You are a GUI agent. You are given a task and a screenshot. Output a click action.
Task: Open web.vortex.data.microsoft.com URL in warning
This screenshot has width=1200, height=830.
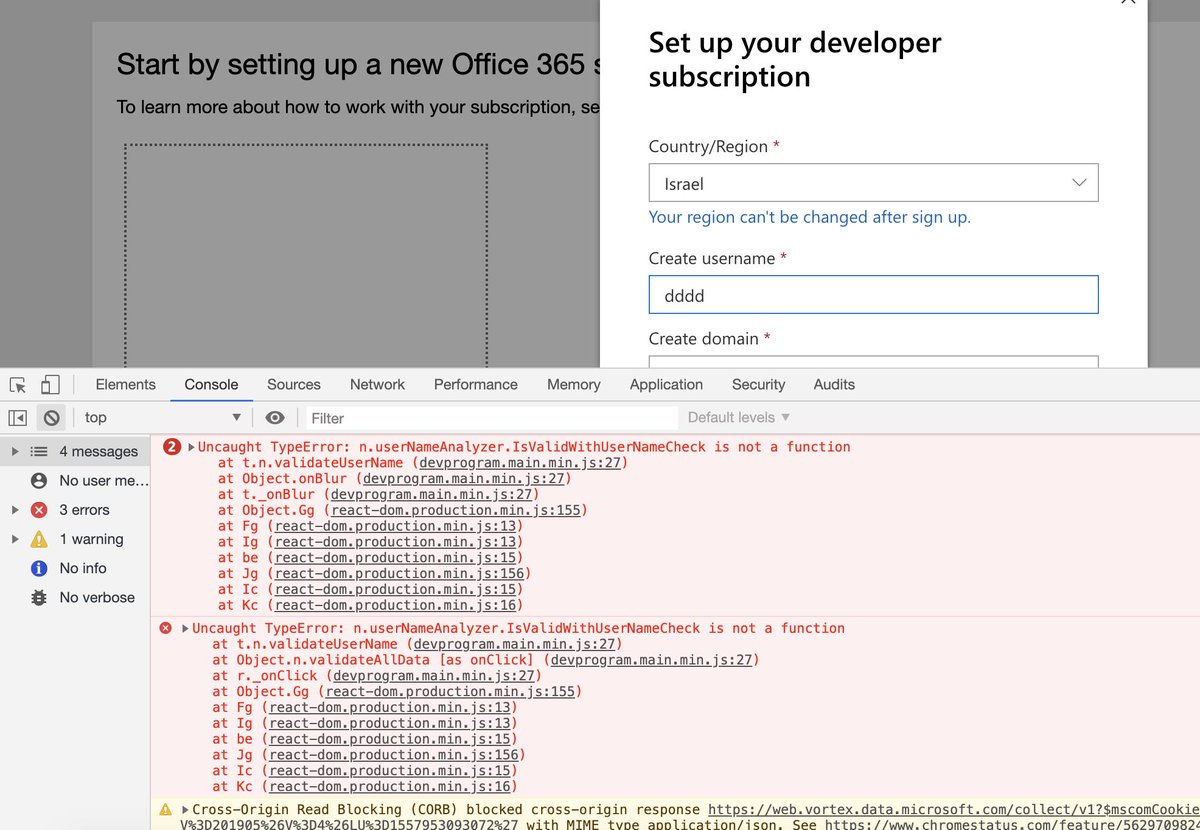click(x=953, y=809)
